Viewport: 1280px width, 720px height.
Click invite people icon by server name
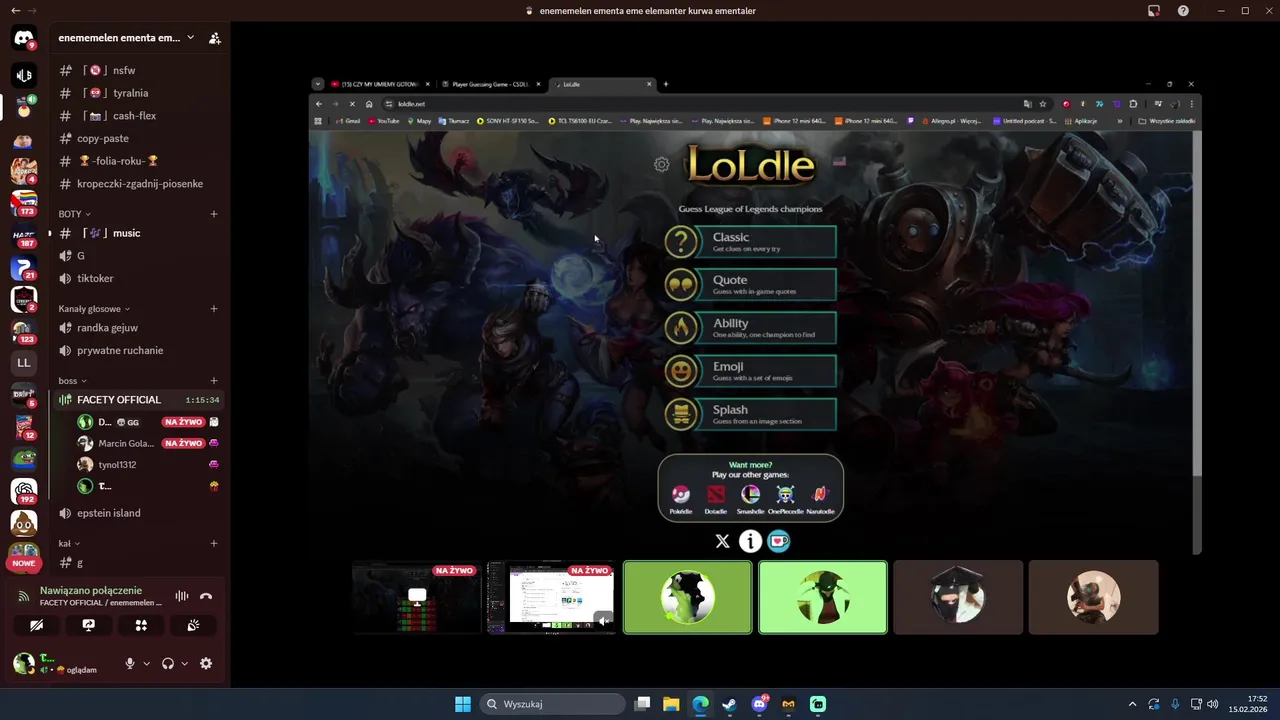[x=214, y=38]
